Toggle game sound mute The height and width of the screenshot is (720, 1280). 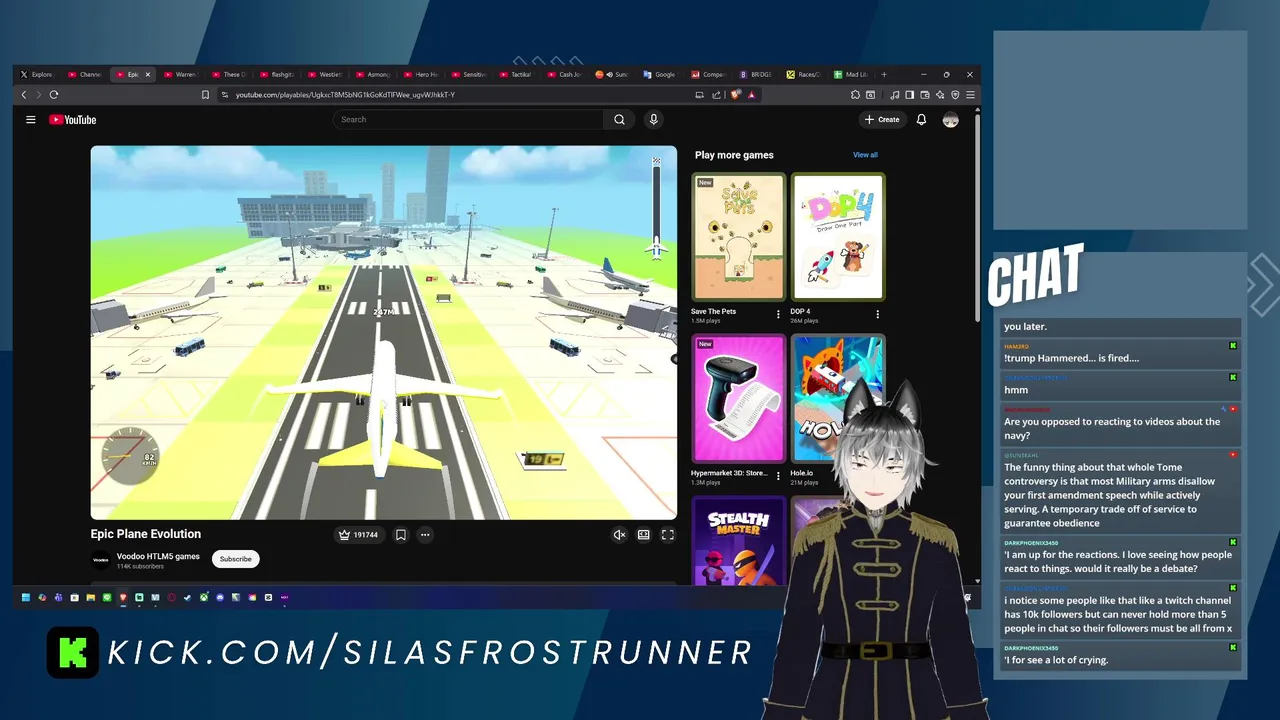coord(619,535)
